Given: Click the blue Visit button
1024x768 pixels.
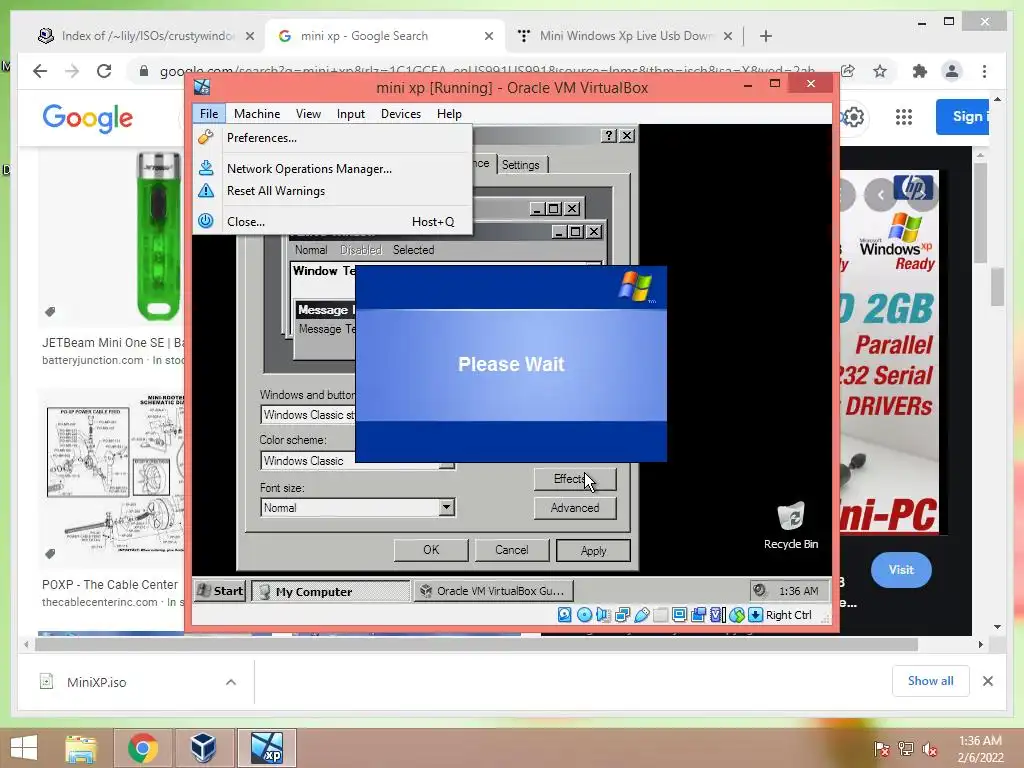Looking at the screenshot, I should point(901,569).
